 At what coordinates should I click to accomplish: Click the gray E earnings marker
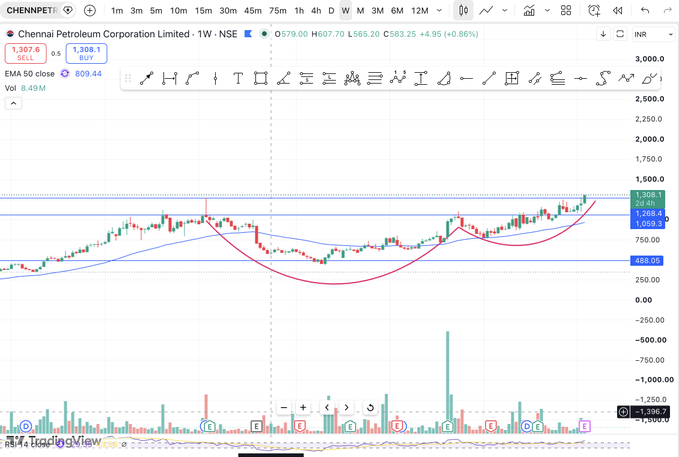(256, 427)
